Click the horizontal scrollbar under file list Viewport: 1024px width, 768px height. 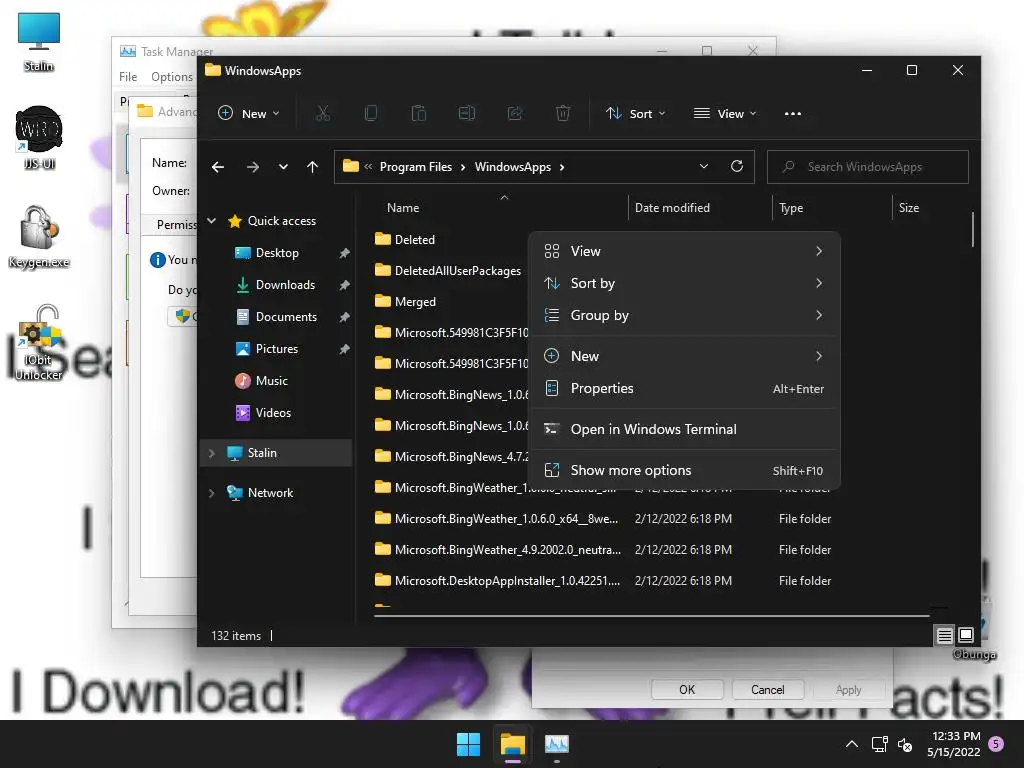(x=652, y=615)
